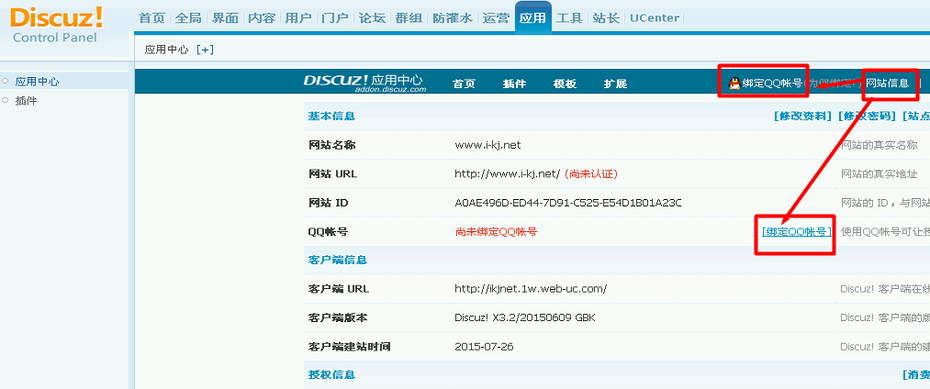Click the addon.discuz.com text under logo

(391, 90)
